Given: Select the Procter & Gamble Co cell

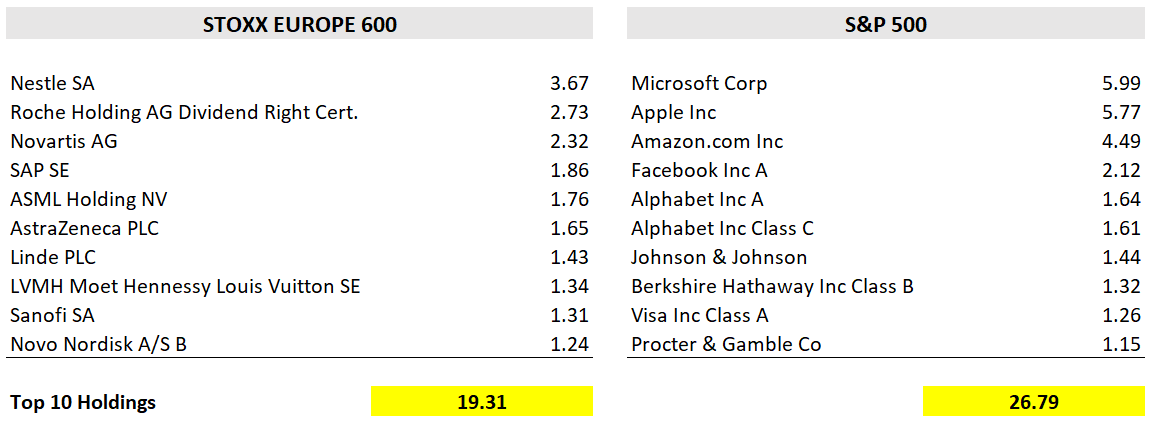Looking at the screenshot, I should tap(726, 345).
